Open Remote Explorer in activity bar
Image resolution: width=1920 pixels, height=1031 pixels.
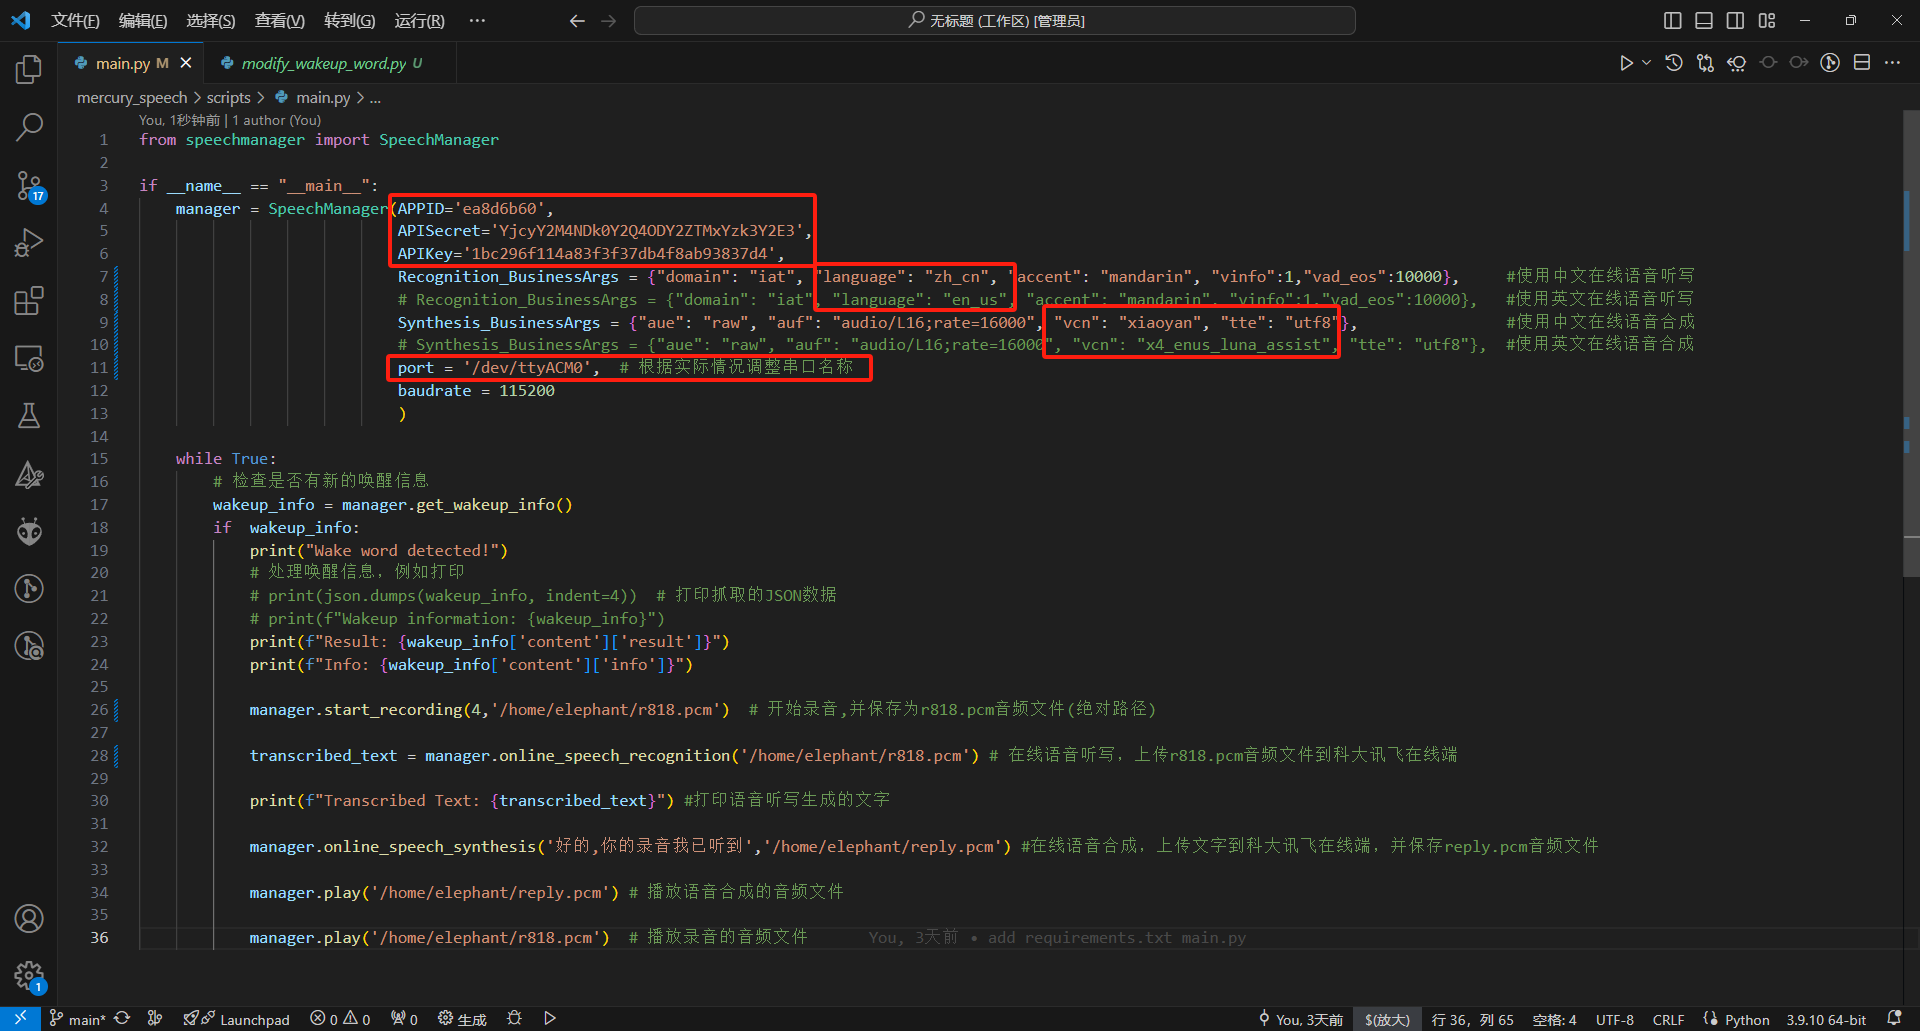(x=29, y=359)
